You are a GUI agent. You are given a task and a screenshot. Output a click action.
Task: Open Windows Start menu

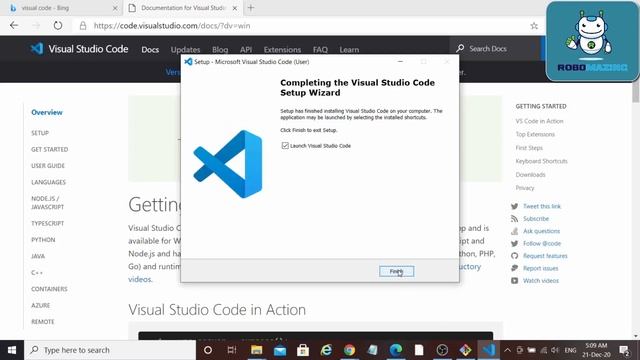12,350
